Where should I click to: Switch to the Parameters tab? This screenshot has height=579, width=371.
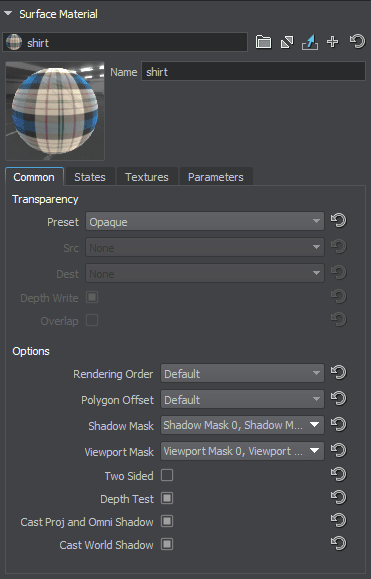pyautogui.click(x=216, y=177)
